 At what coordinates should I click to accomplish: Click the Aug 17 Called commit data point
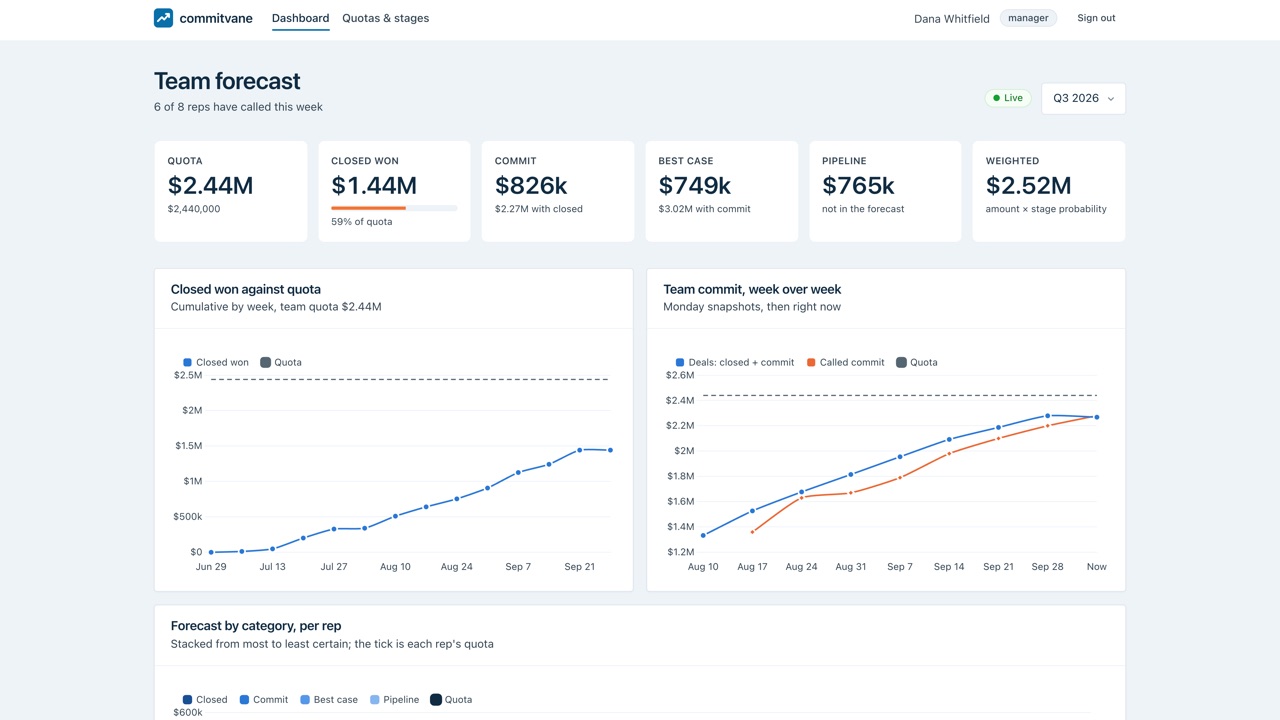coord(752,531)
